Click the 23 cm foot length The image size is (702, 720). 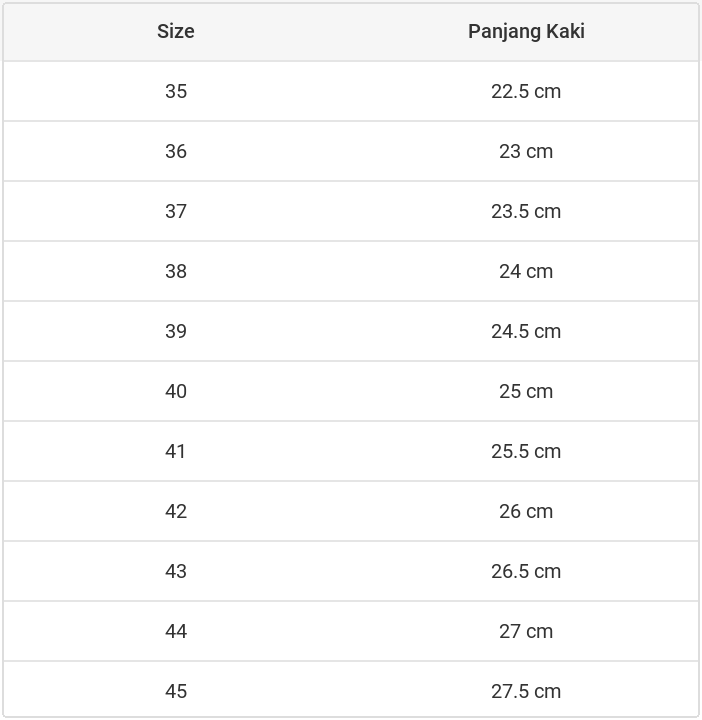click(526, 151)
